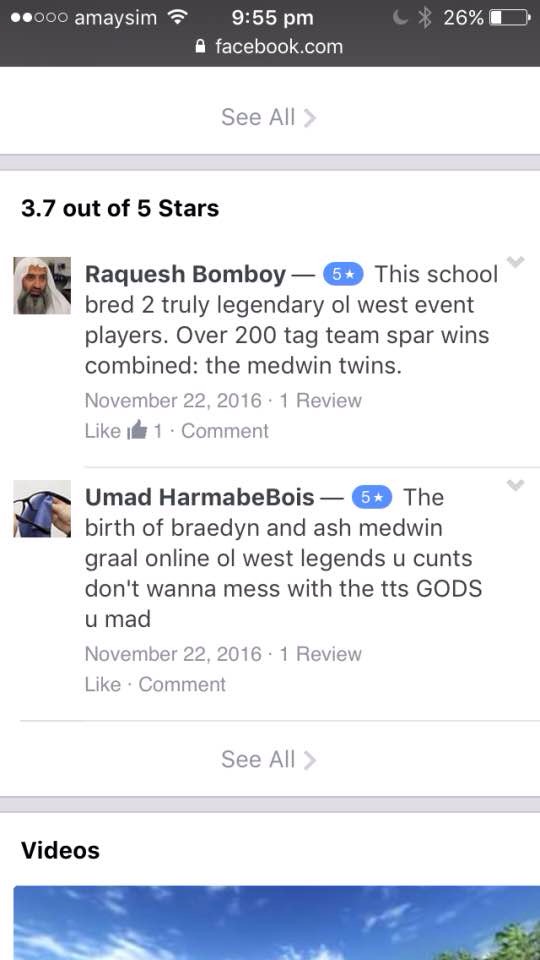540x960 pixels.
Task: Tap the battery icon in status bar
Action: [510, 17]
